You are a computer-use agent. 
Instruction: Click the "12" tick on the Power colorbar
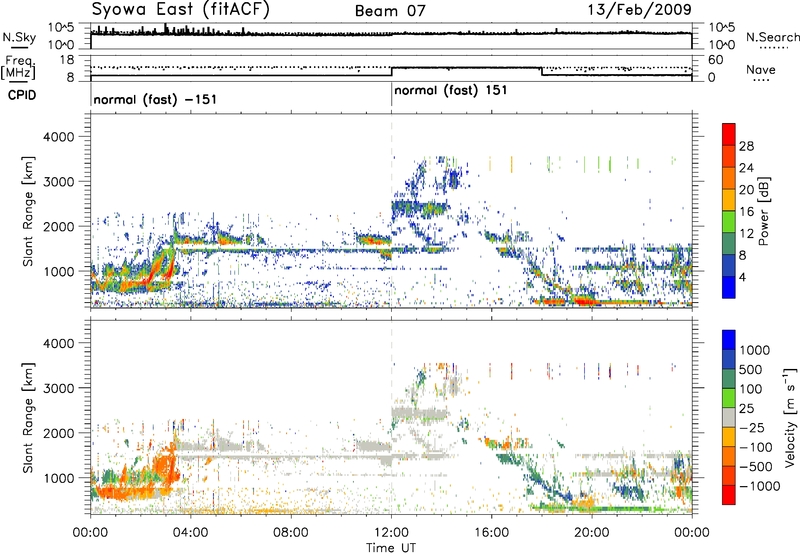click(746, 234)
